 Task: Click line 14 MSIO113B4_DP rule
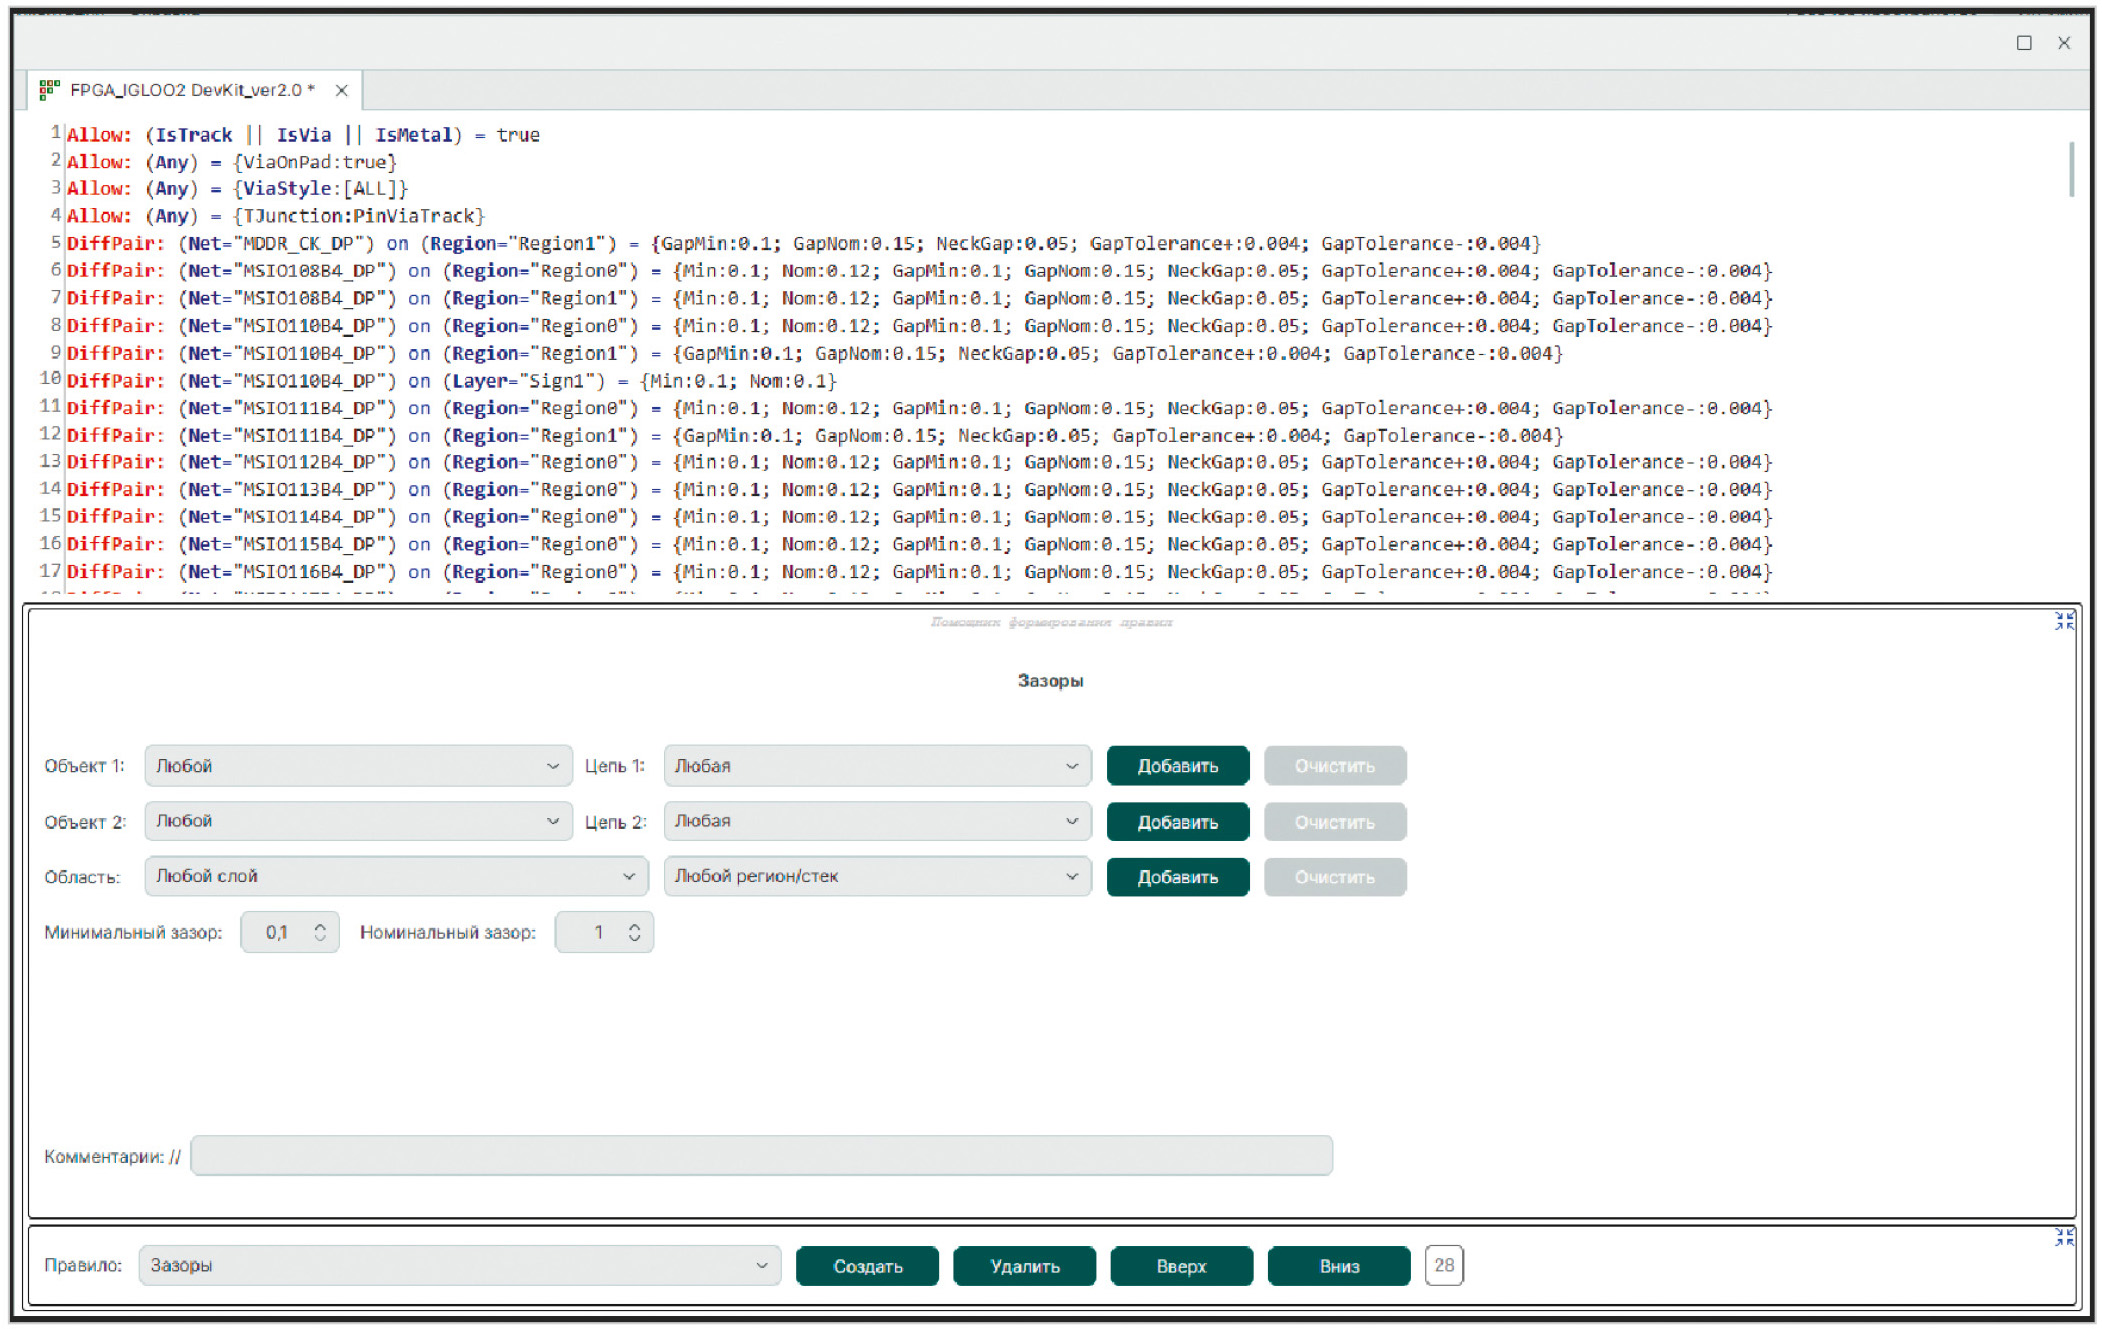point(919,489)
